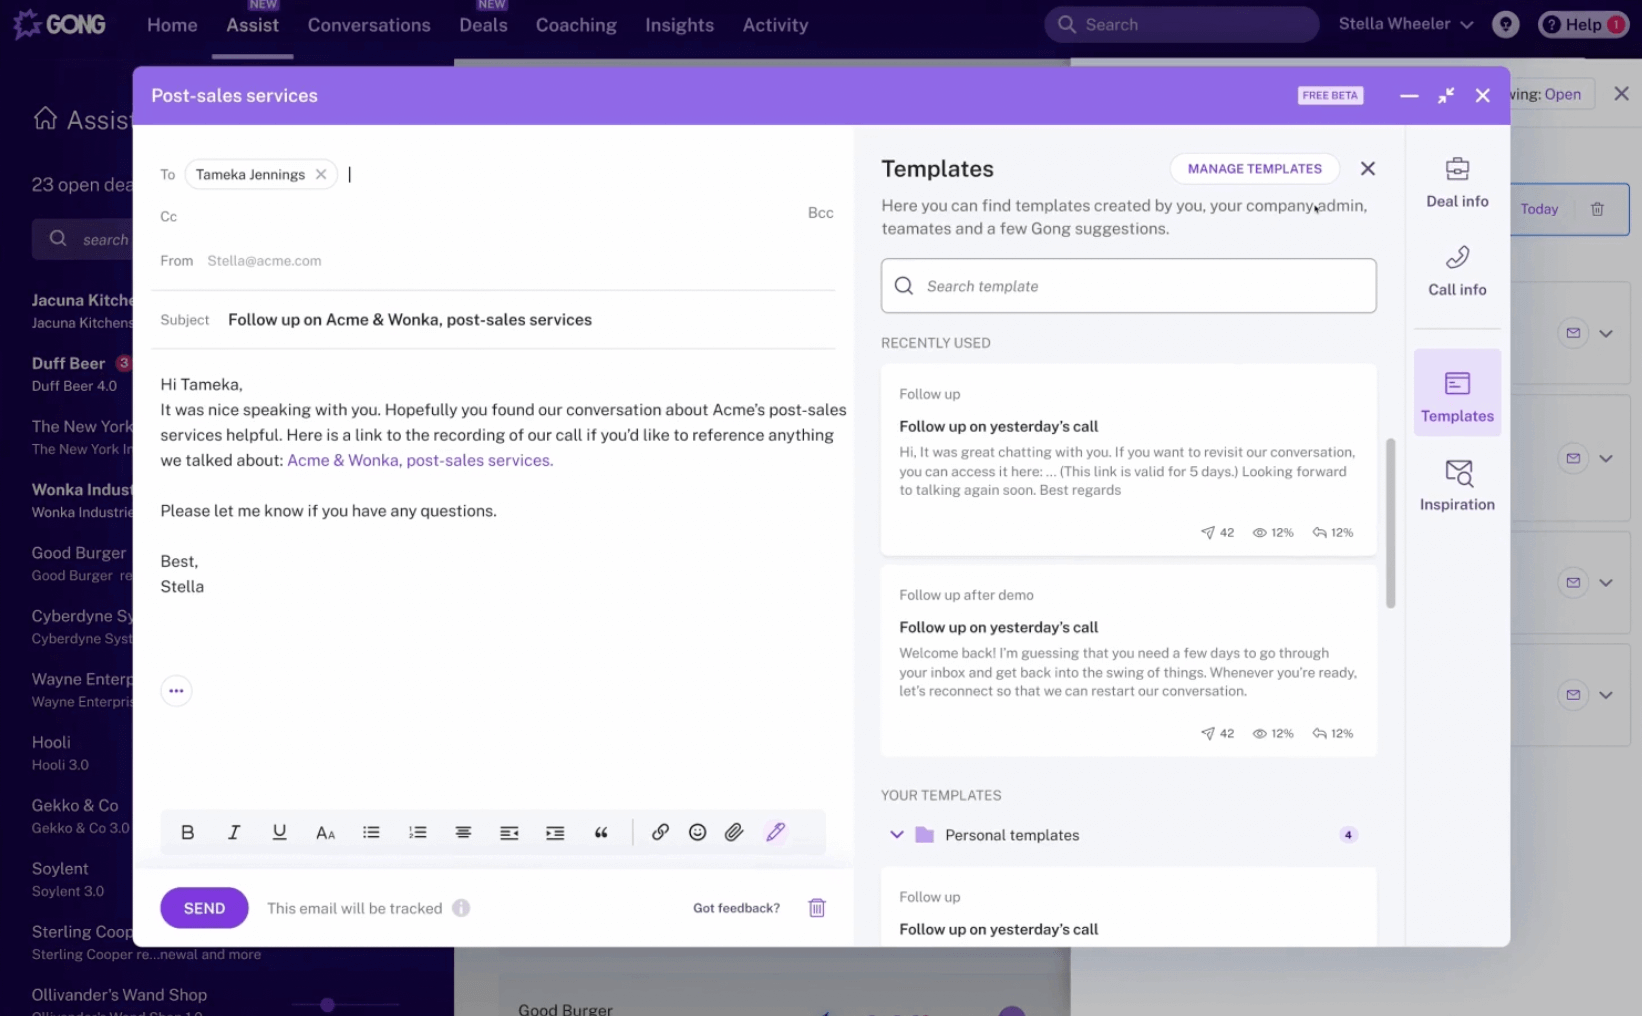Show the email tracking info tooltip
1642x1016 pixels.
point(461,908)
